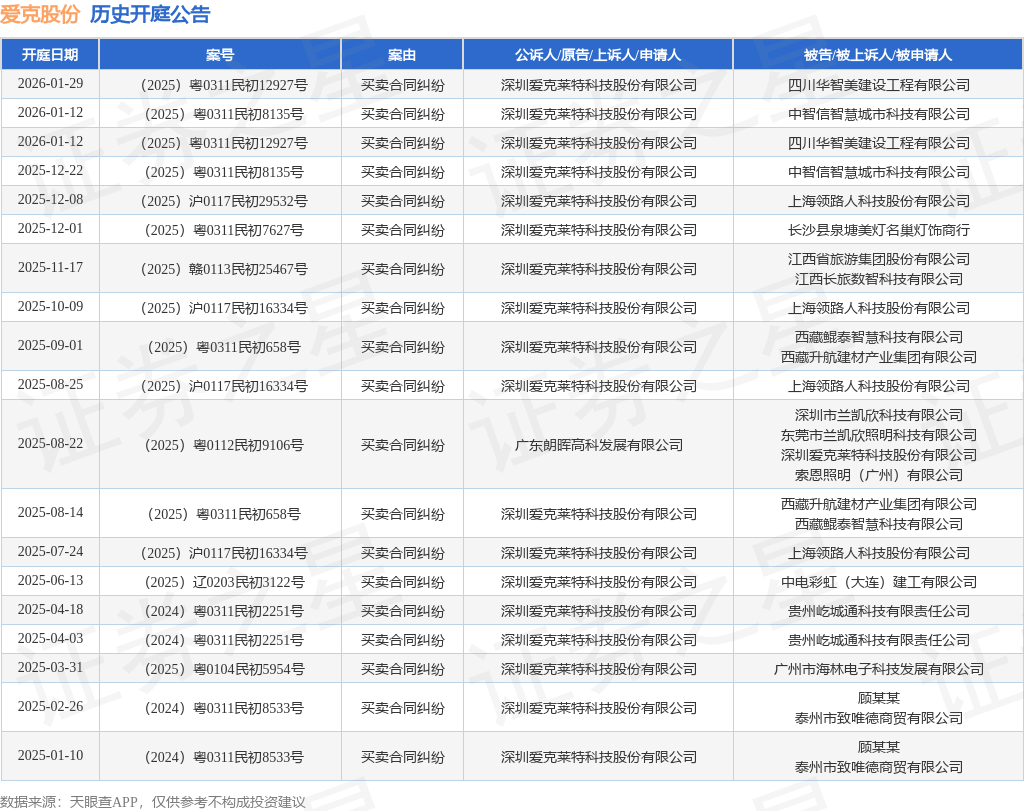Viewport: 1024px width, 811px height.
Task: Select the 案由 column header
Action: (402, 55)
